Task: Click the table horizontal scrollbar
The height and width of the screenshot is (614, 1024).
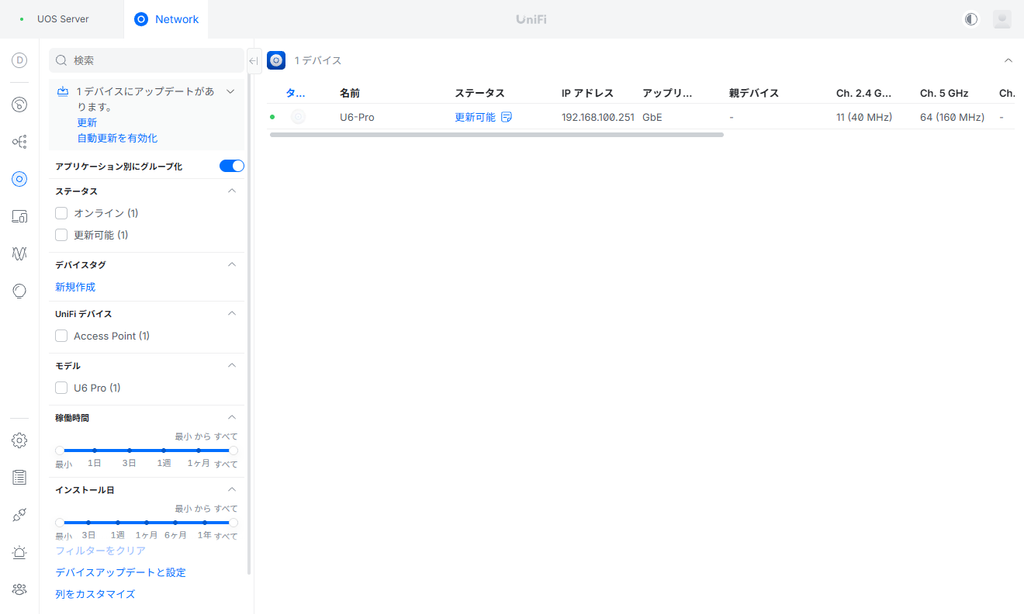Action: [496, 135]
